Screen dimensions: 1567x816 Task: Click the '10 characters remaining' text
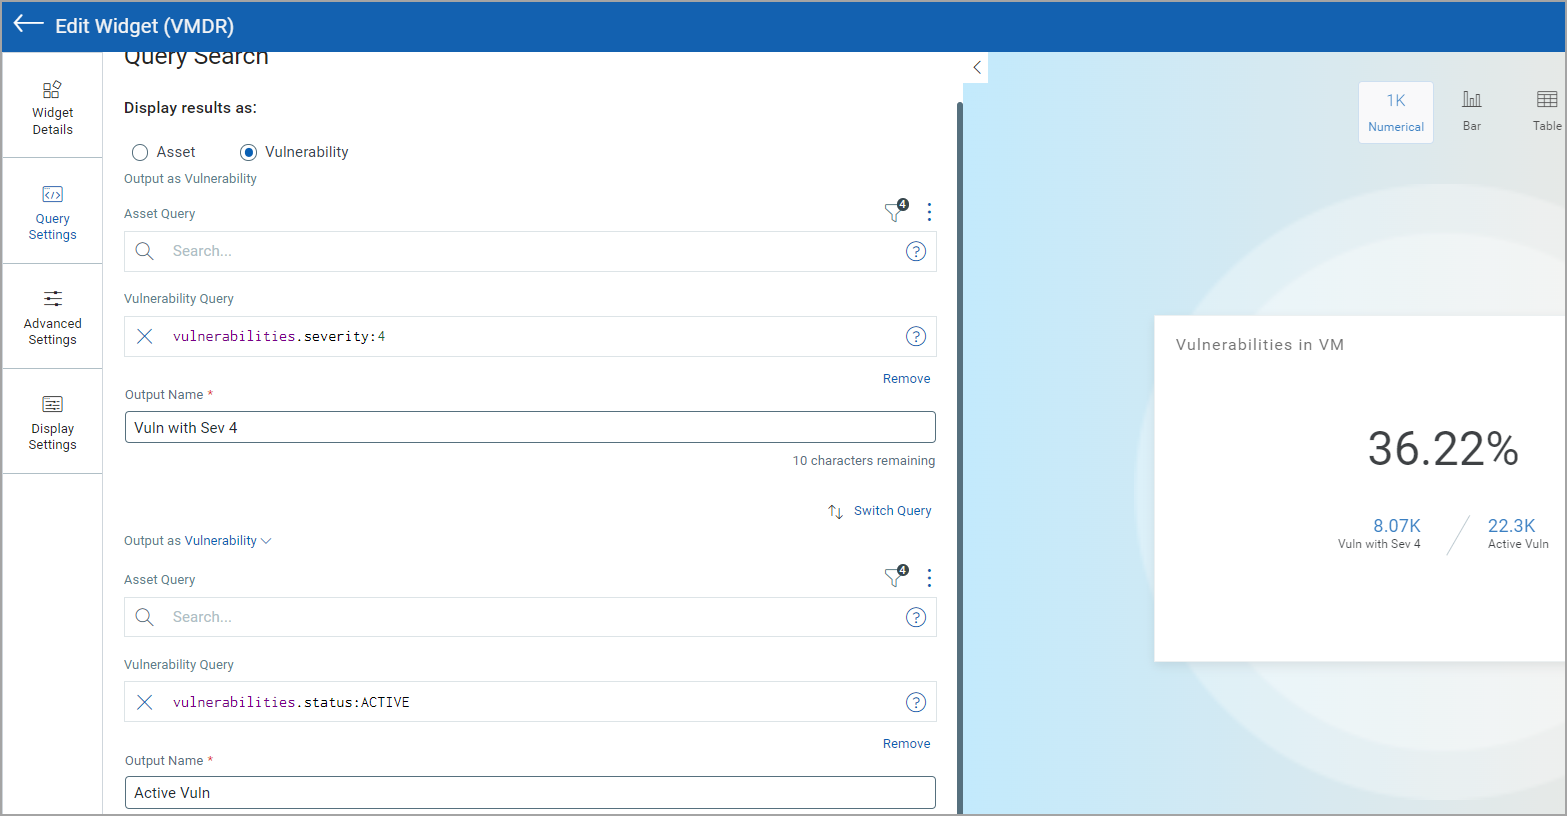(x=864, y=461)
